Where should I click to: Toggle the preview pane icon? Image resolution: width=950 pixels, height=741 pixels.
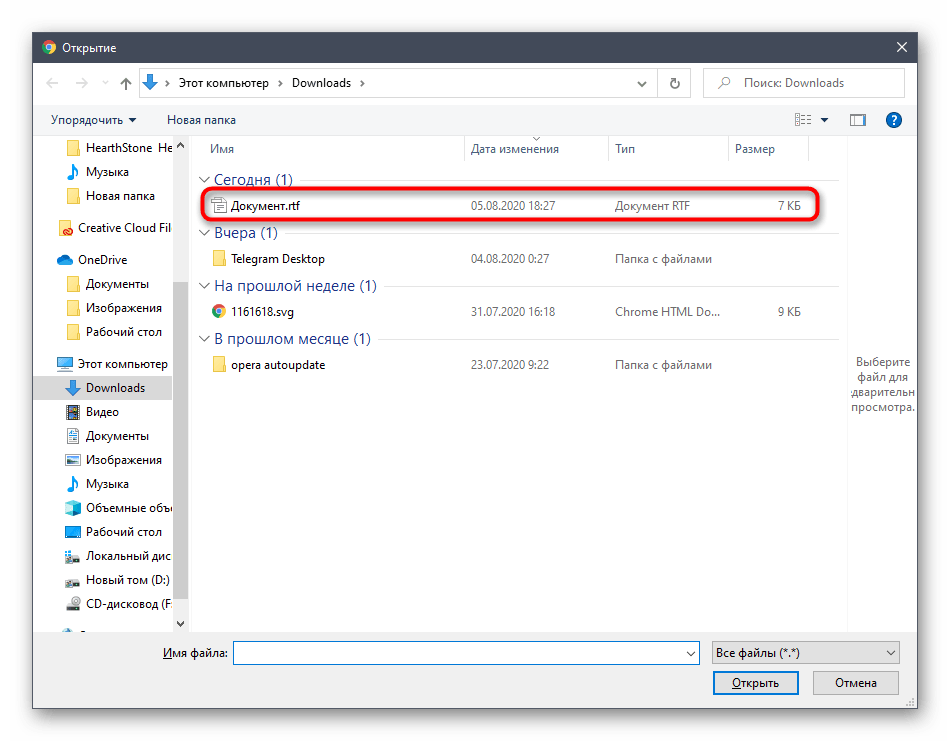pos(857,120)
